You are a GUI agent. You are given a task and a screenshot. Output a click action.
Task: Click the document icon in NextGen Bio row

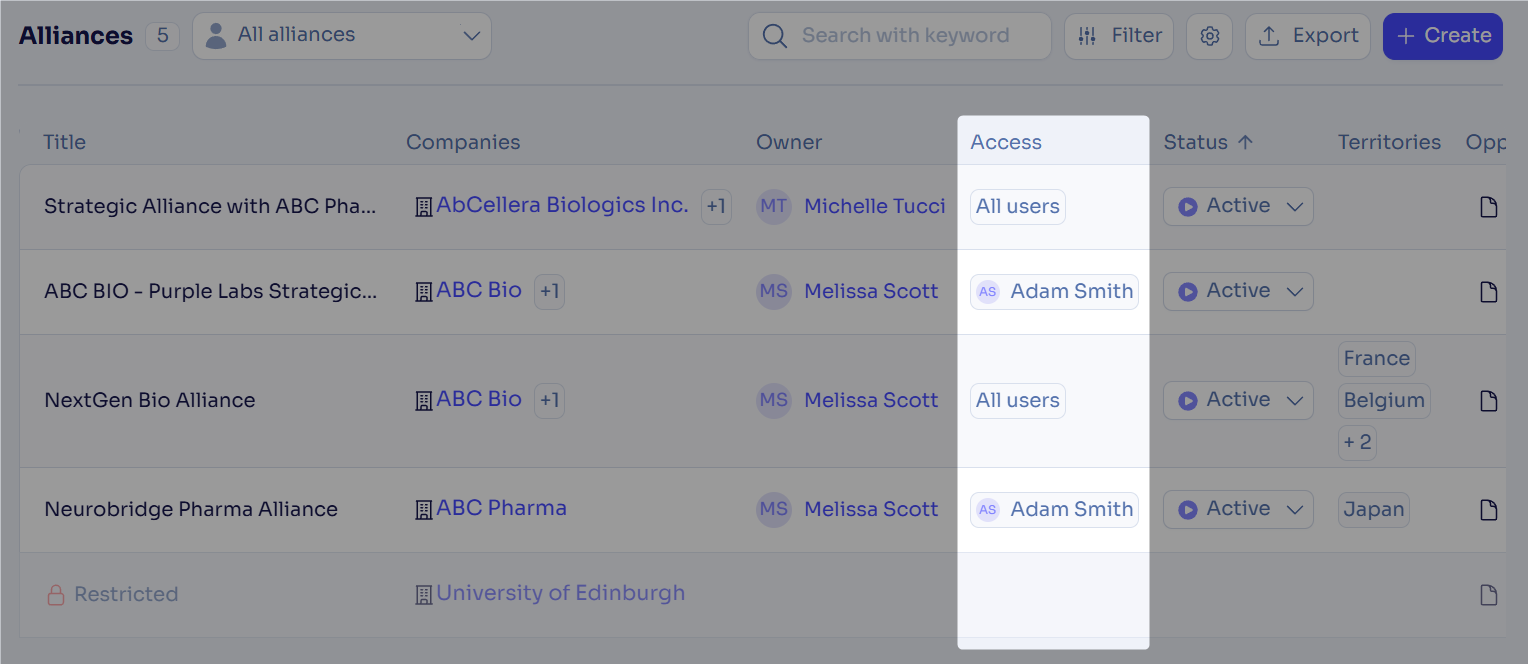tap(1488, 400)
